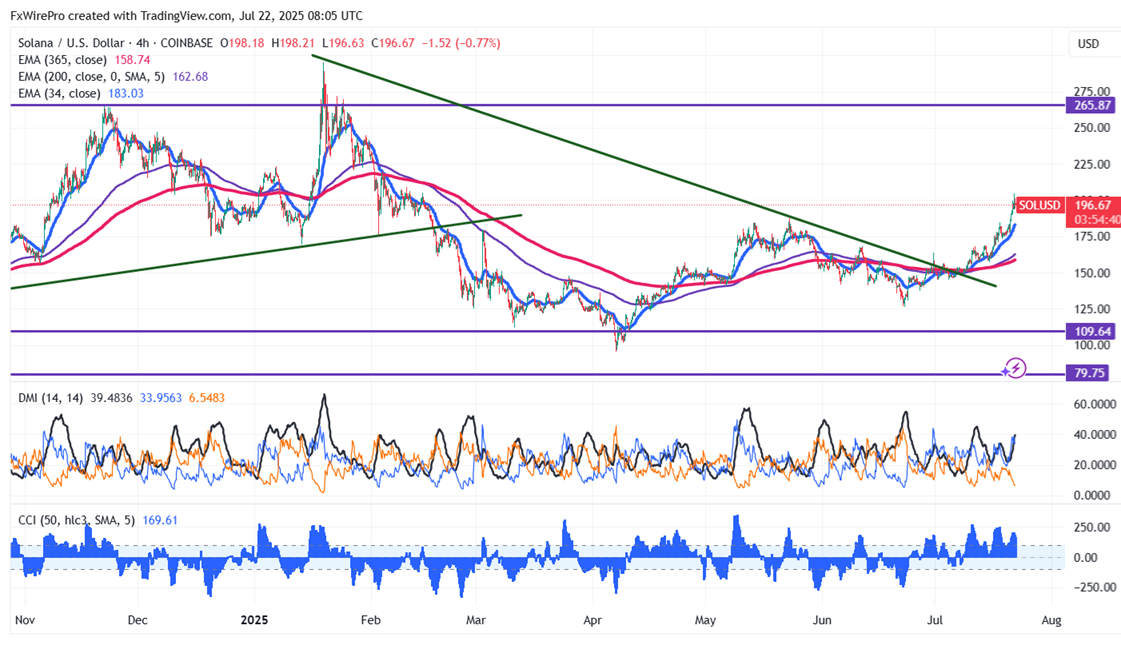Image resolution: width=1121 pixels, height=645 pixels.
Task: Click the EMA 34 value 183.03
Action: [x=126, y=94]
